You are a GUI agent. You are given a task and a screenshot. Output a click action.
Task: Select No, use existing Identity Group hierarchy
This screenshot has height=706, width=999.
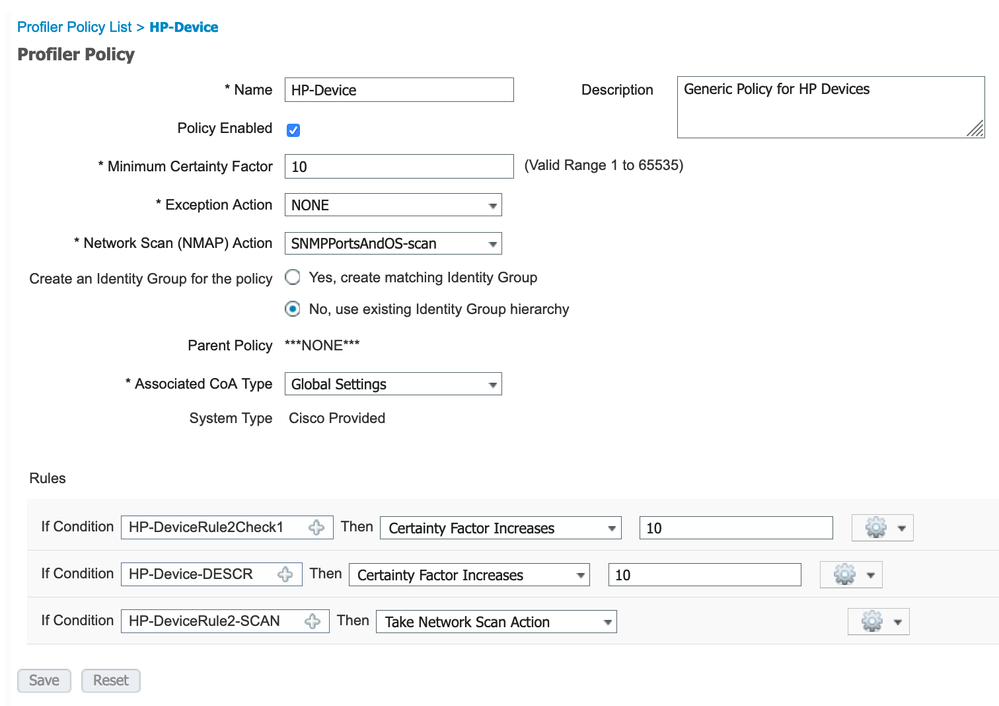[292, 309]
